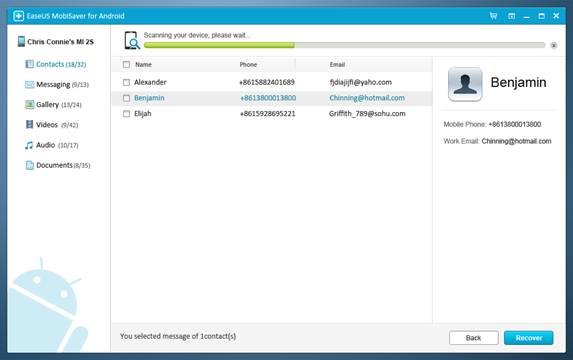
Task: Click the Recover button
Action: (529, 338)
